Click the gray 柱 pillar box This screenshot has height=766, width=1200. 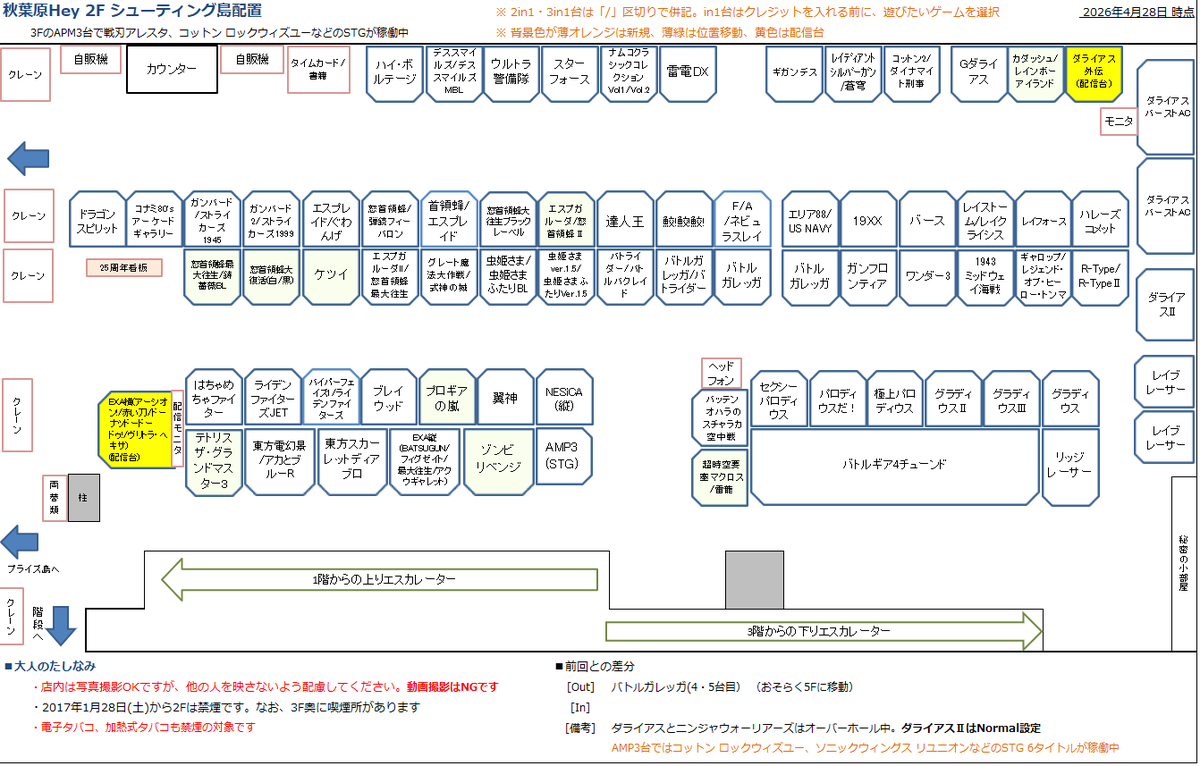84,497
